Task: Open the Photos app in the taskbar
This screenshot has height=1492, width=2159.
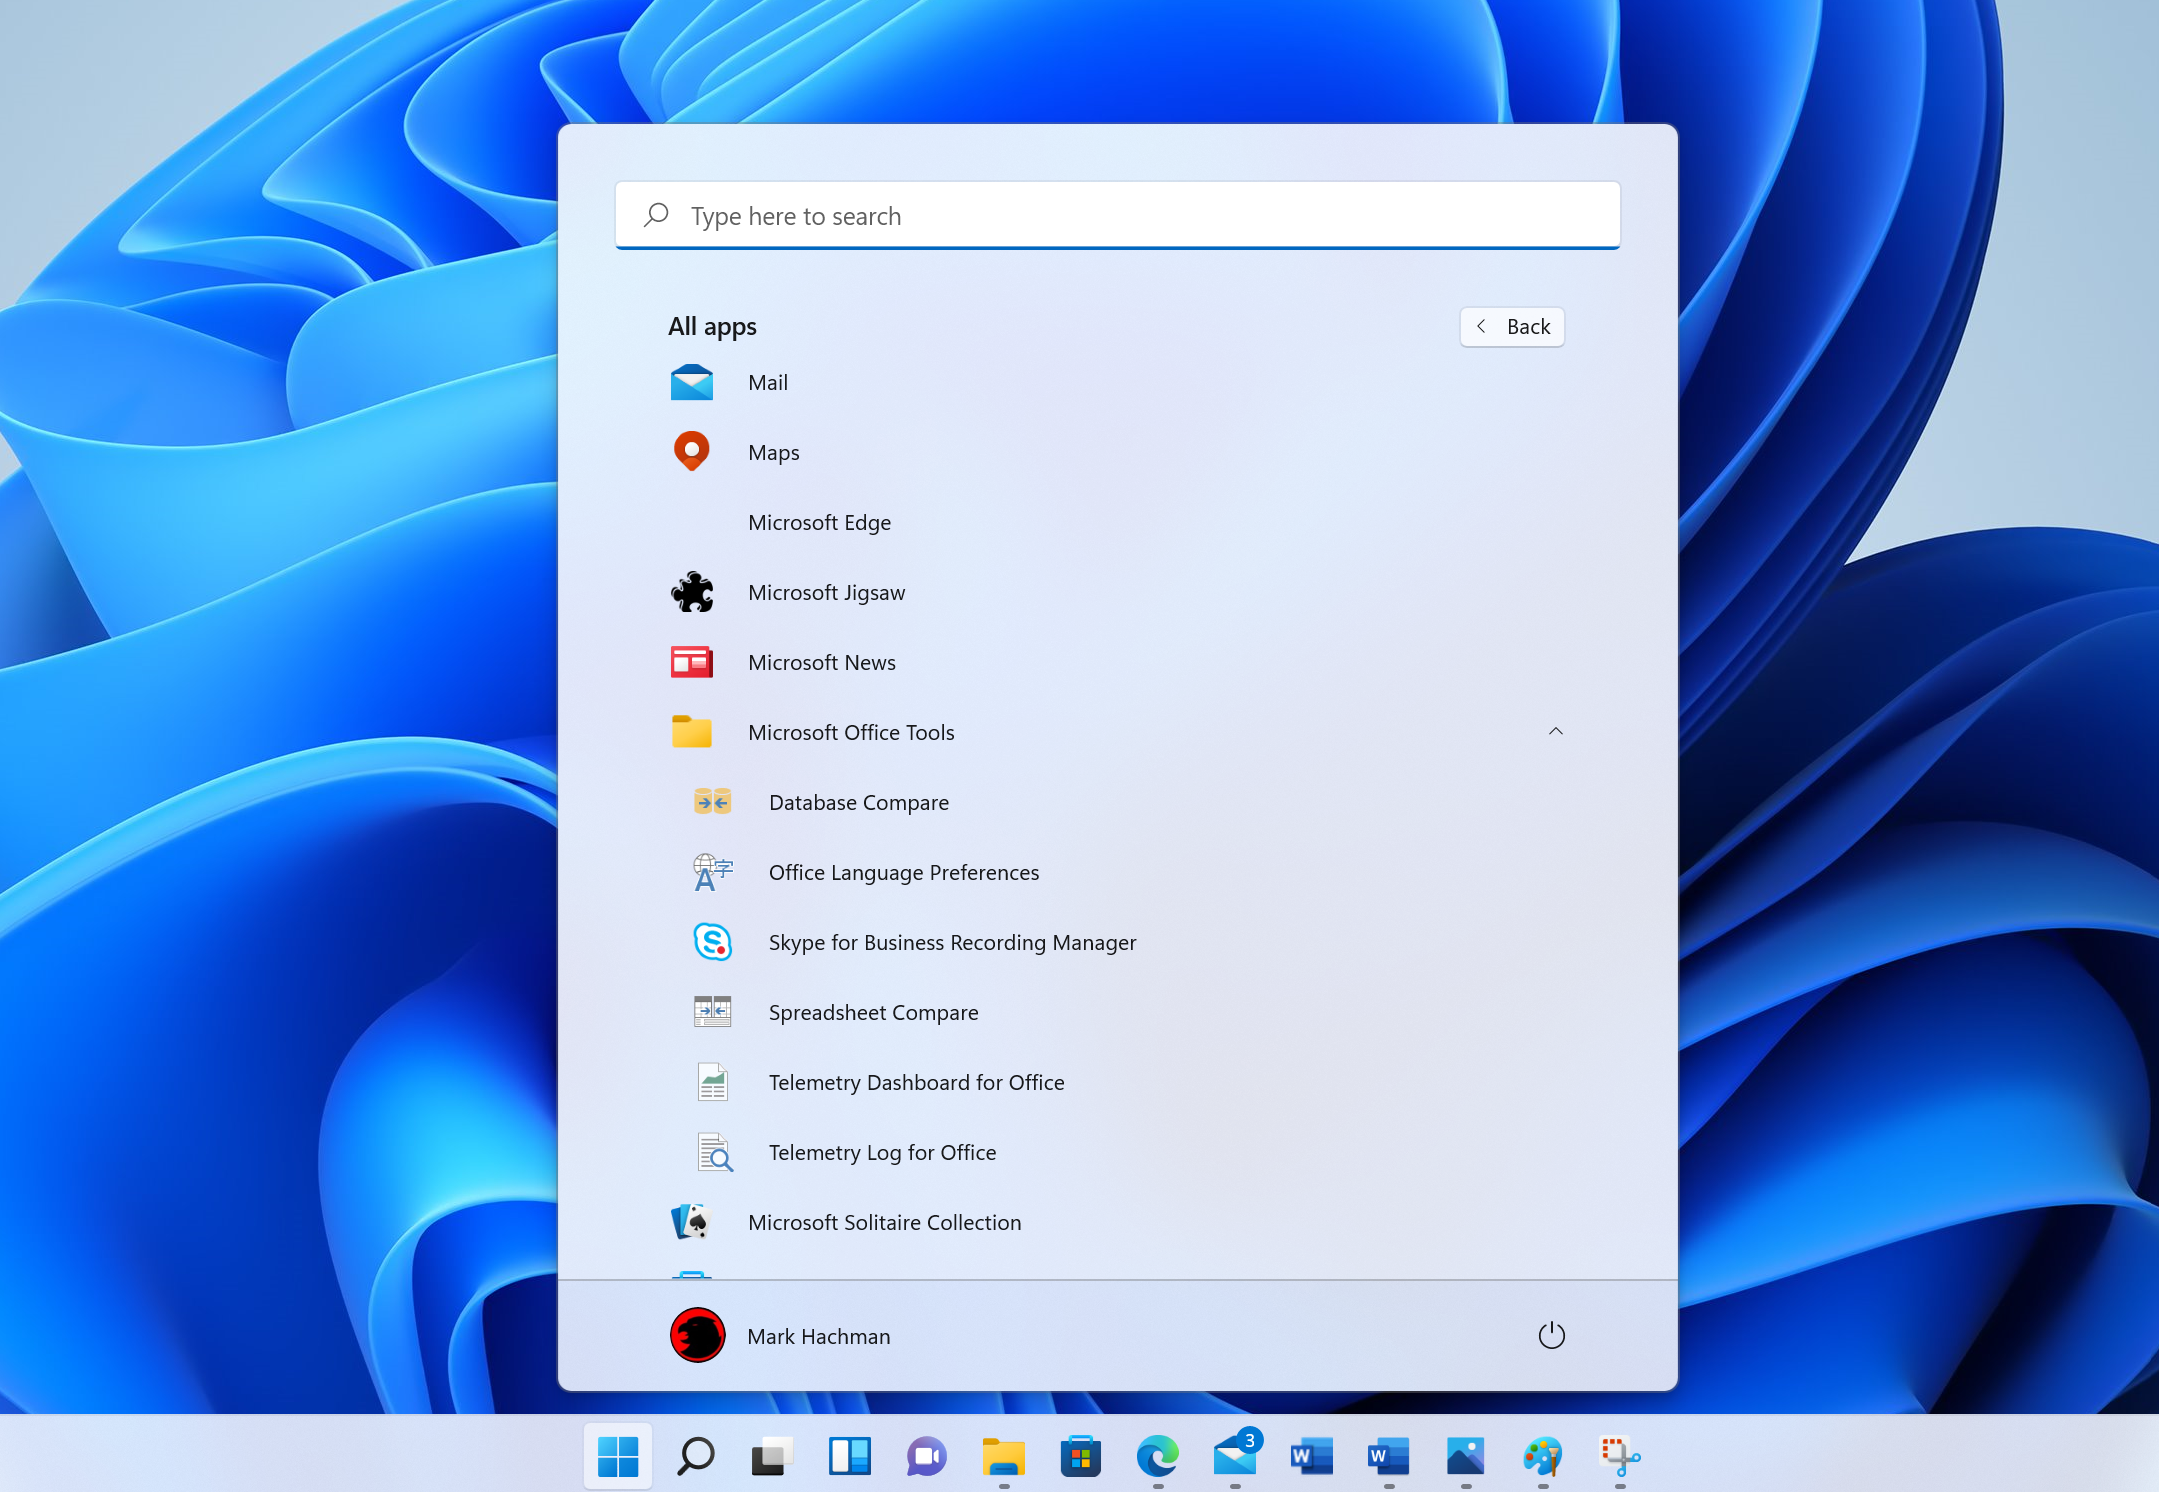Action: pos(1466,1456)
